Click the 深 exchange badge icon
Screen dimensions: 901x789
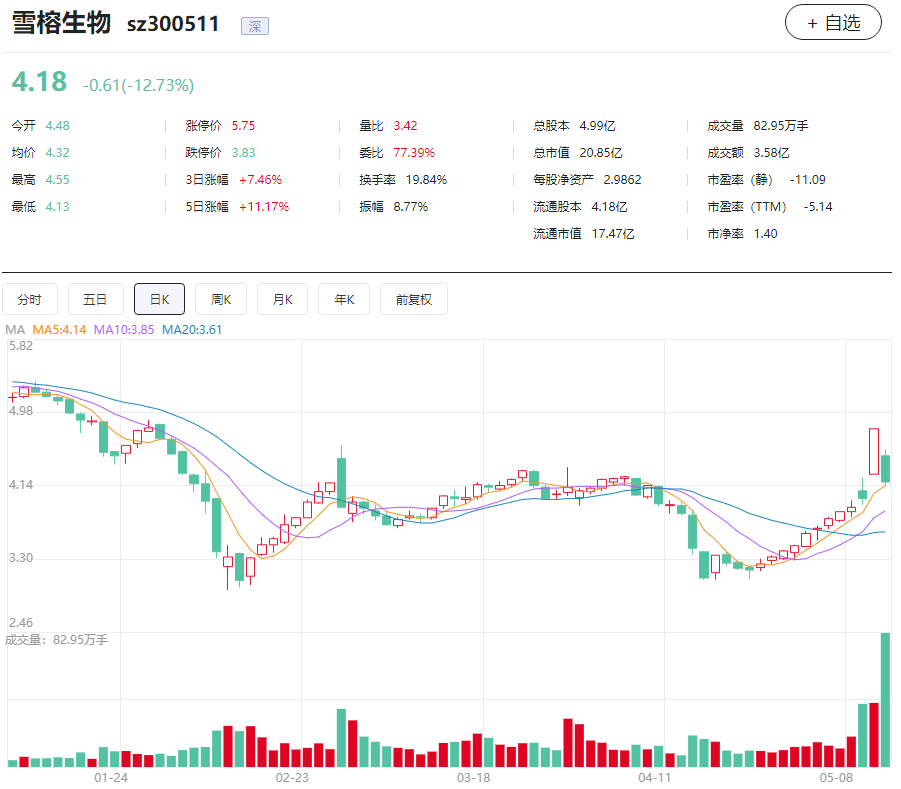pos(255,26)
